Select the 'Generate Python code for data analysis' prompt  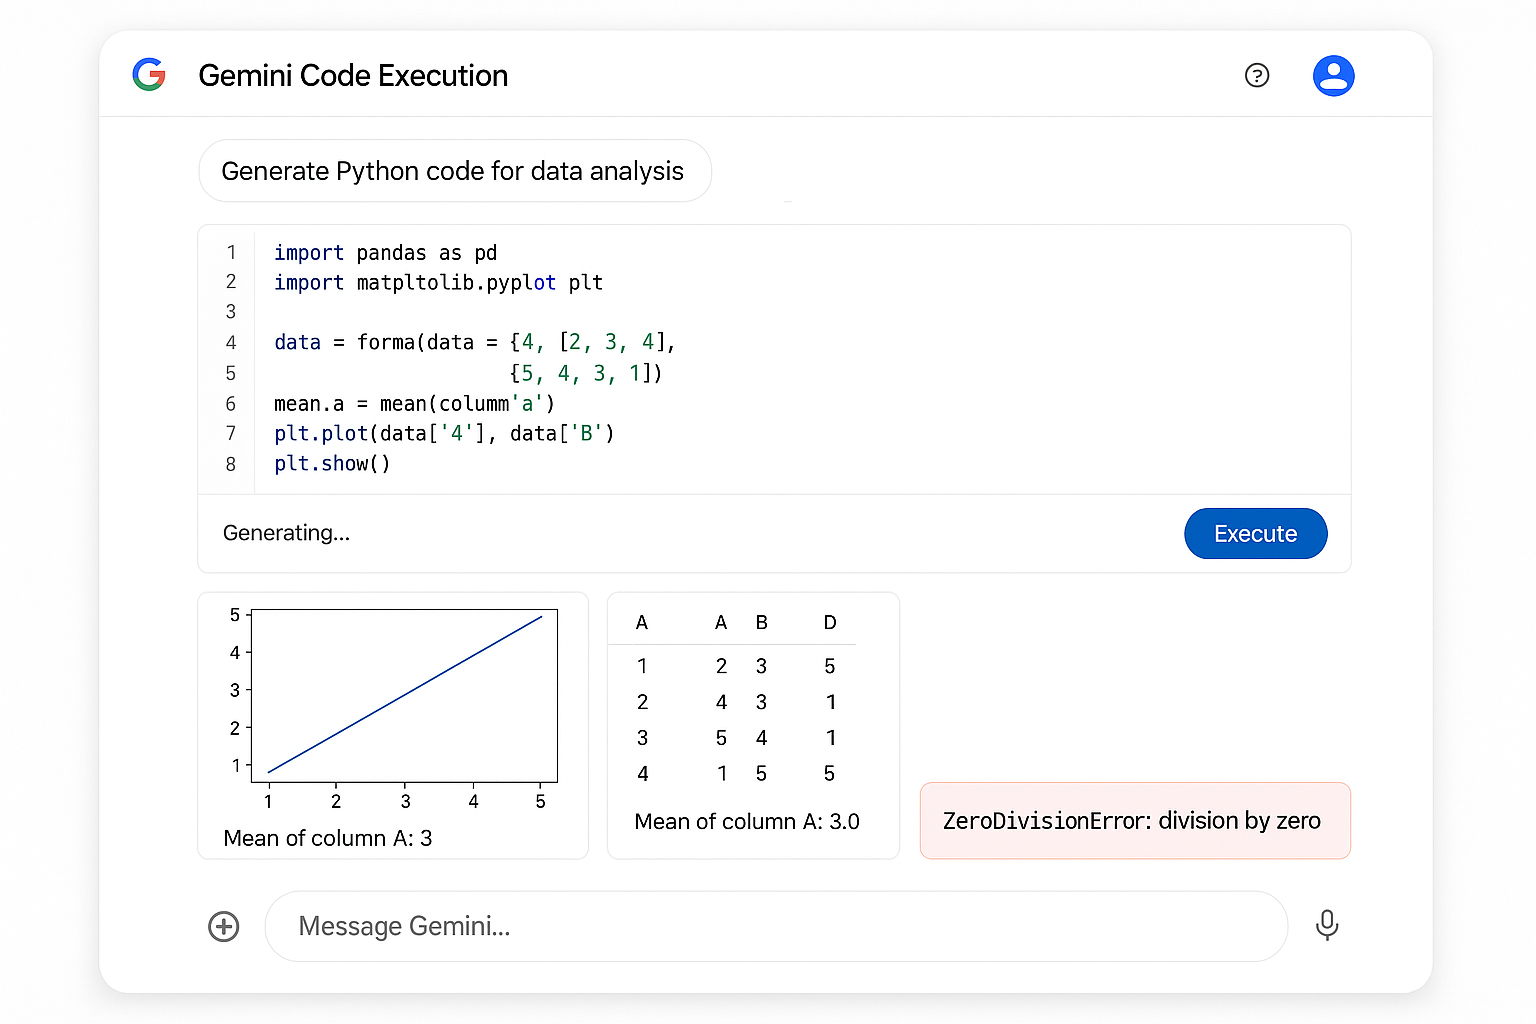point(454,171)
